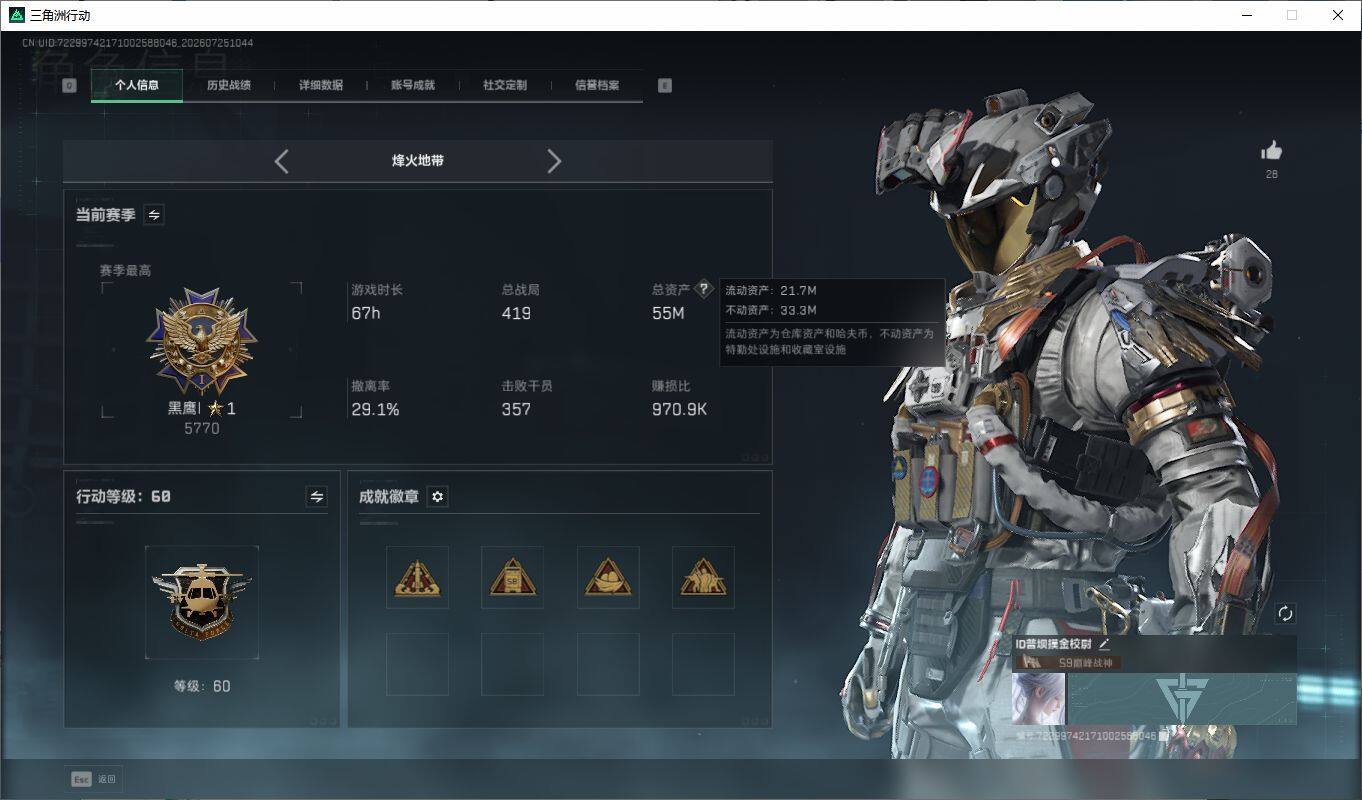Click the player avatar portrait
Viewport: 1362px width, 800px height.
(1038, 698)
